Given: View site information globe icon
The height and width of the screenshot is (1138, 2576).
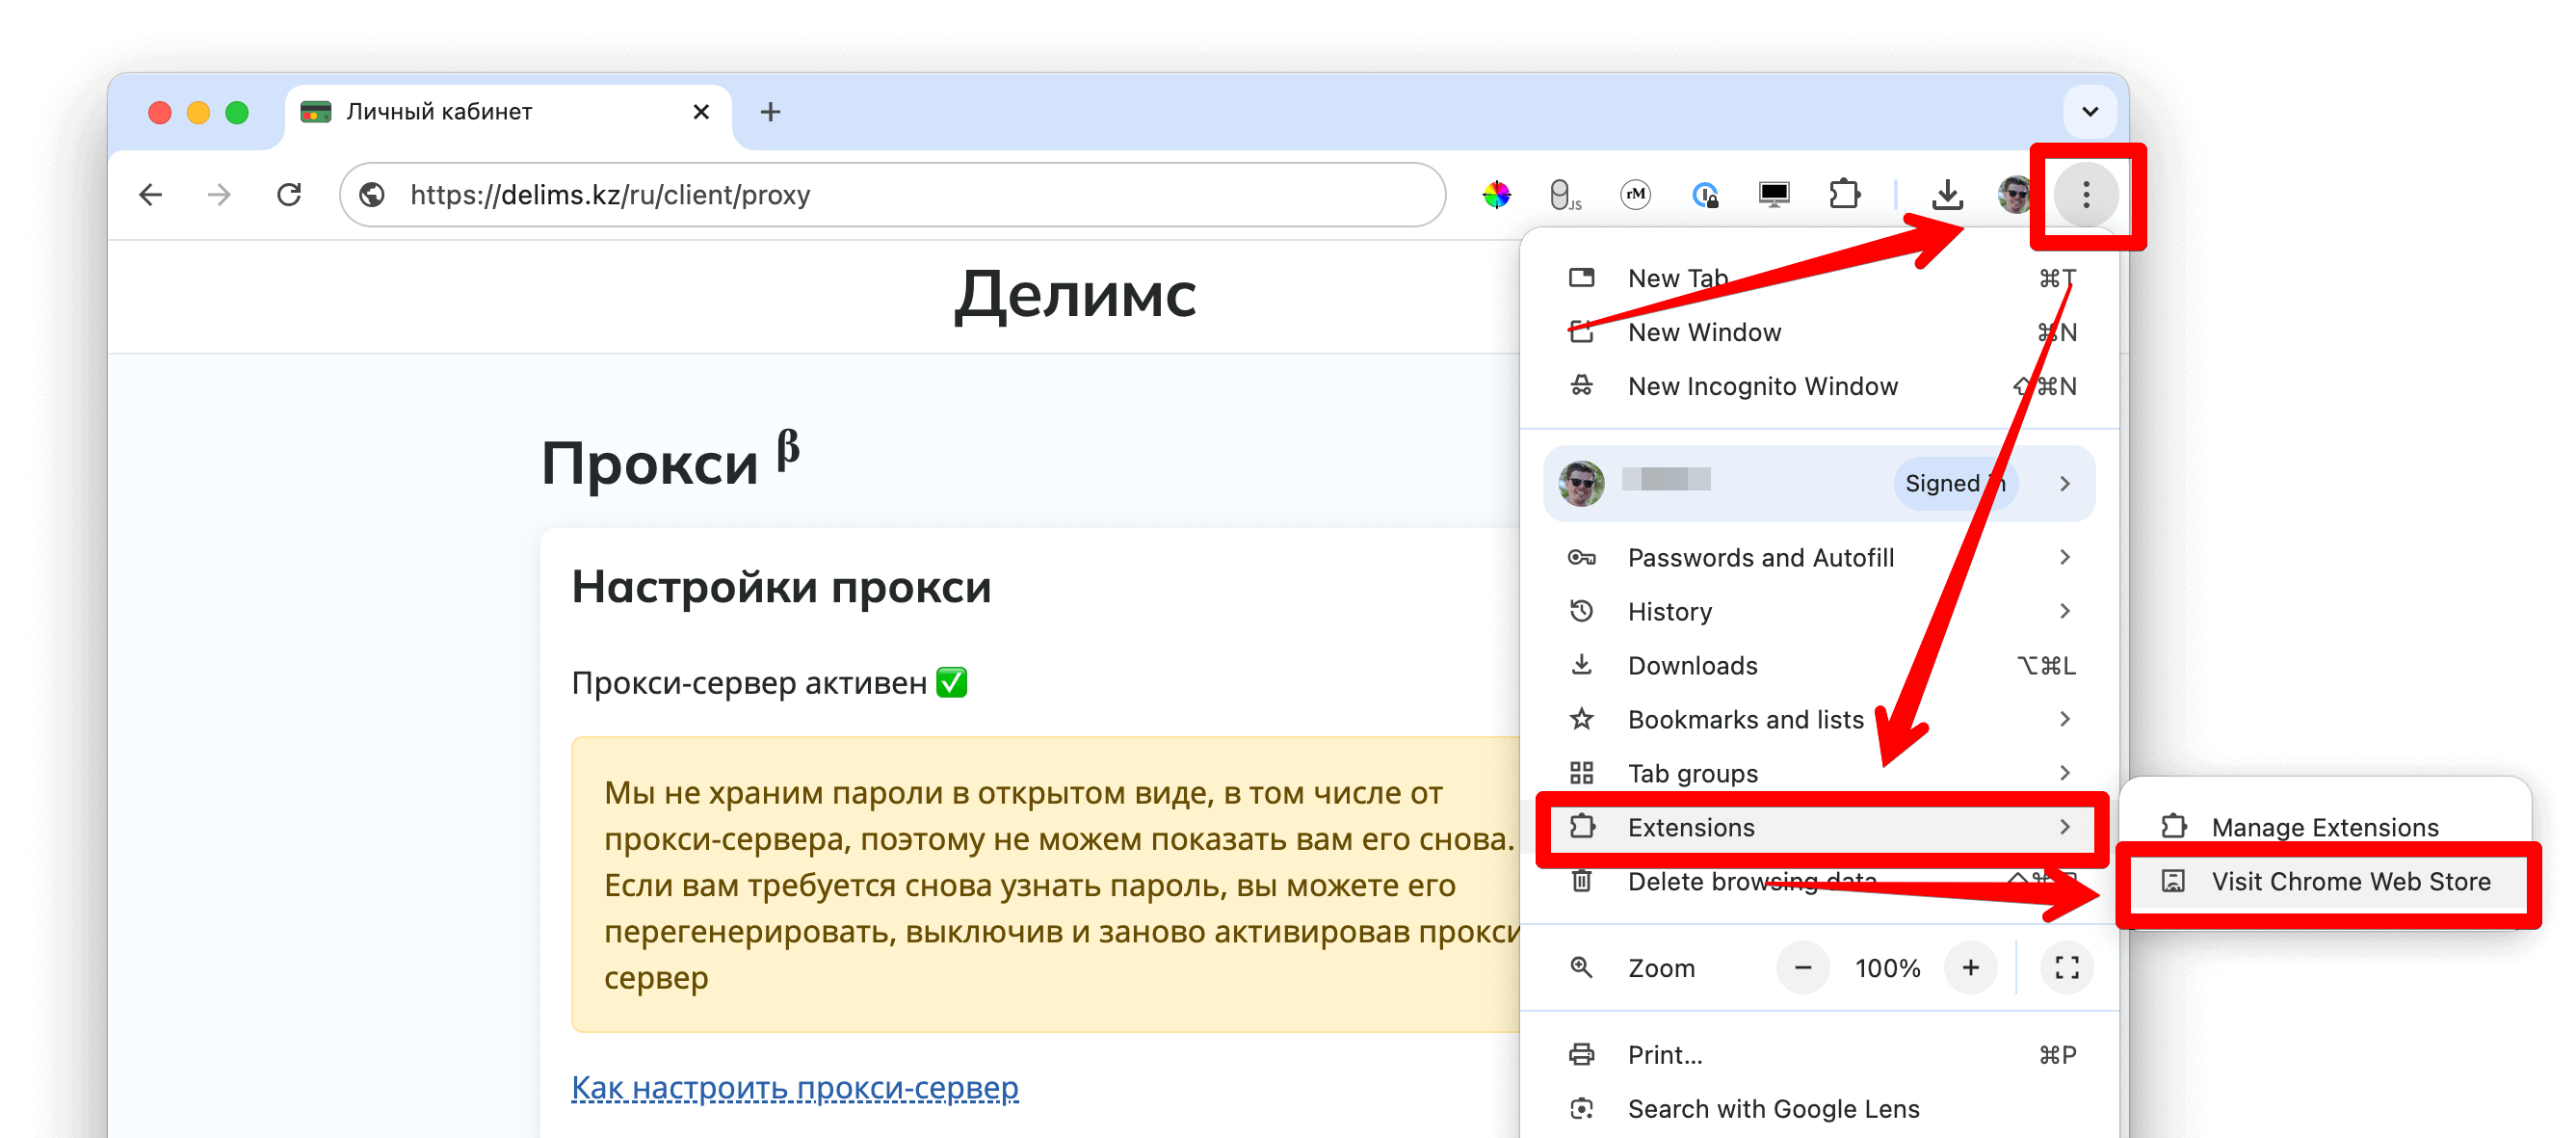Looking at the screenshot, I should pos(373,194).
